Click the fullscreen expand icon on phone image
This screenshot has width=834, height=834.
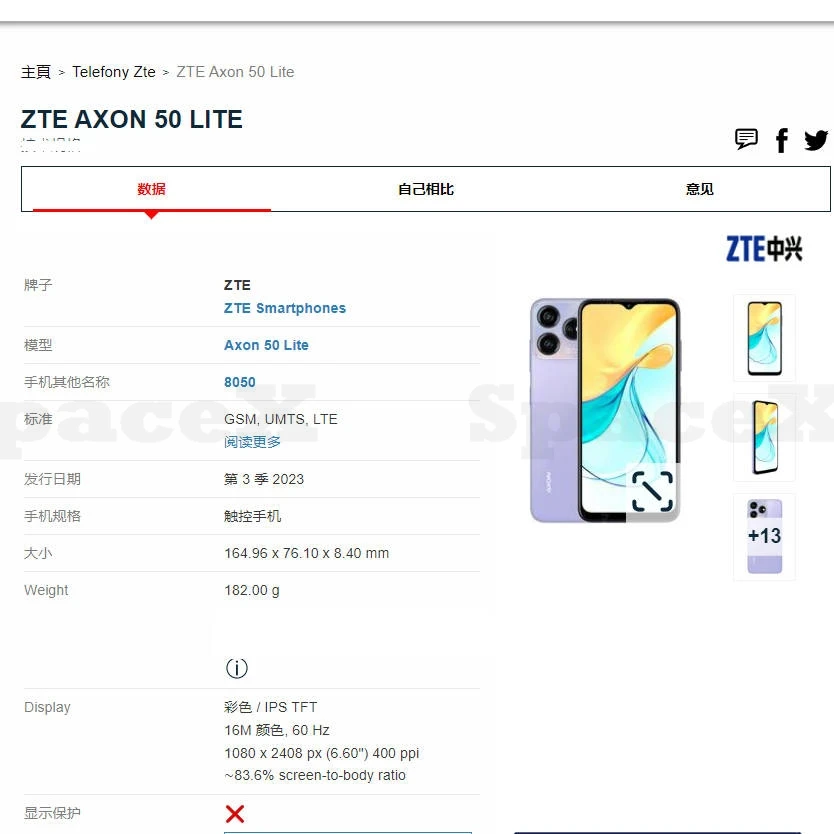pyautogui.click(x=652, y=491)
